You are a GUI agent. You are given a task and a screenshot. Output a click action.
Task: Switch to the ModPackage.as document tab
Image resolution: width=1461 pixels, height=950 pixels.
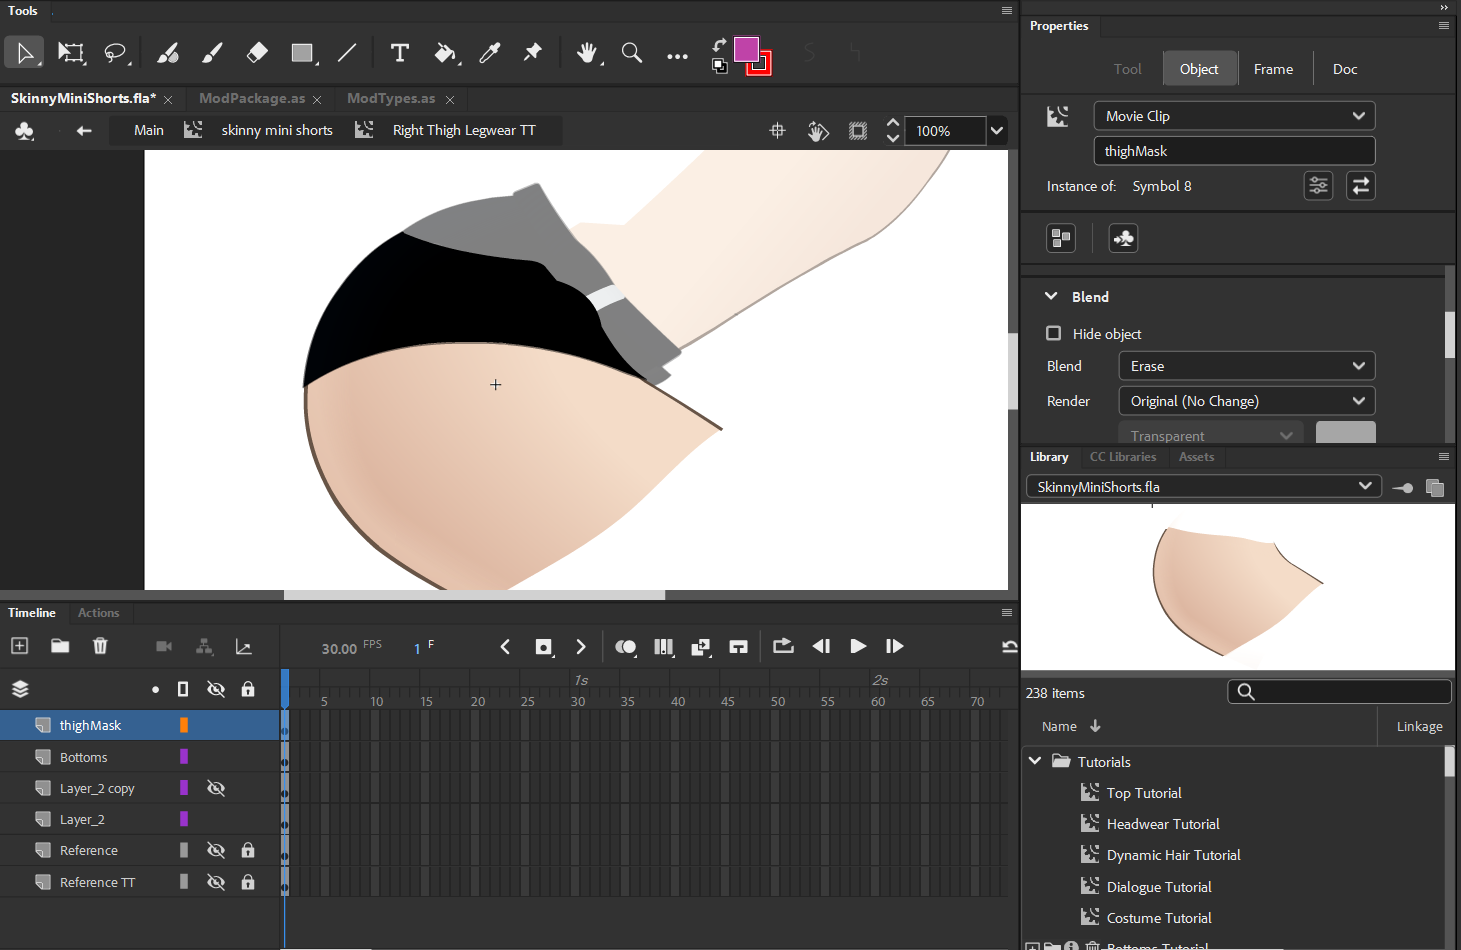tap(252, 98)
